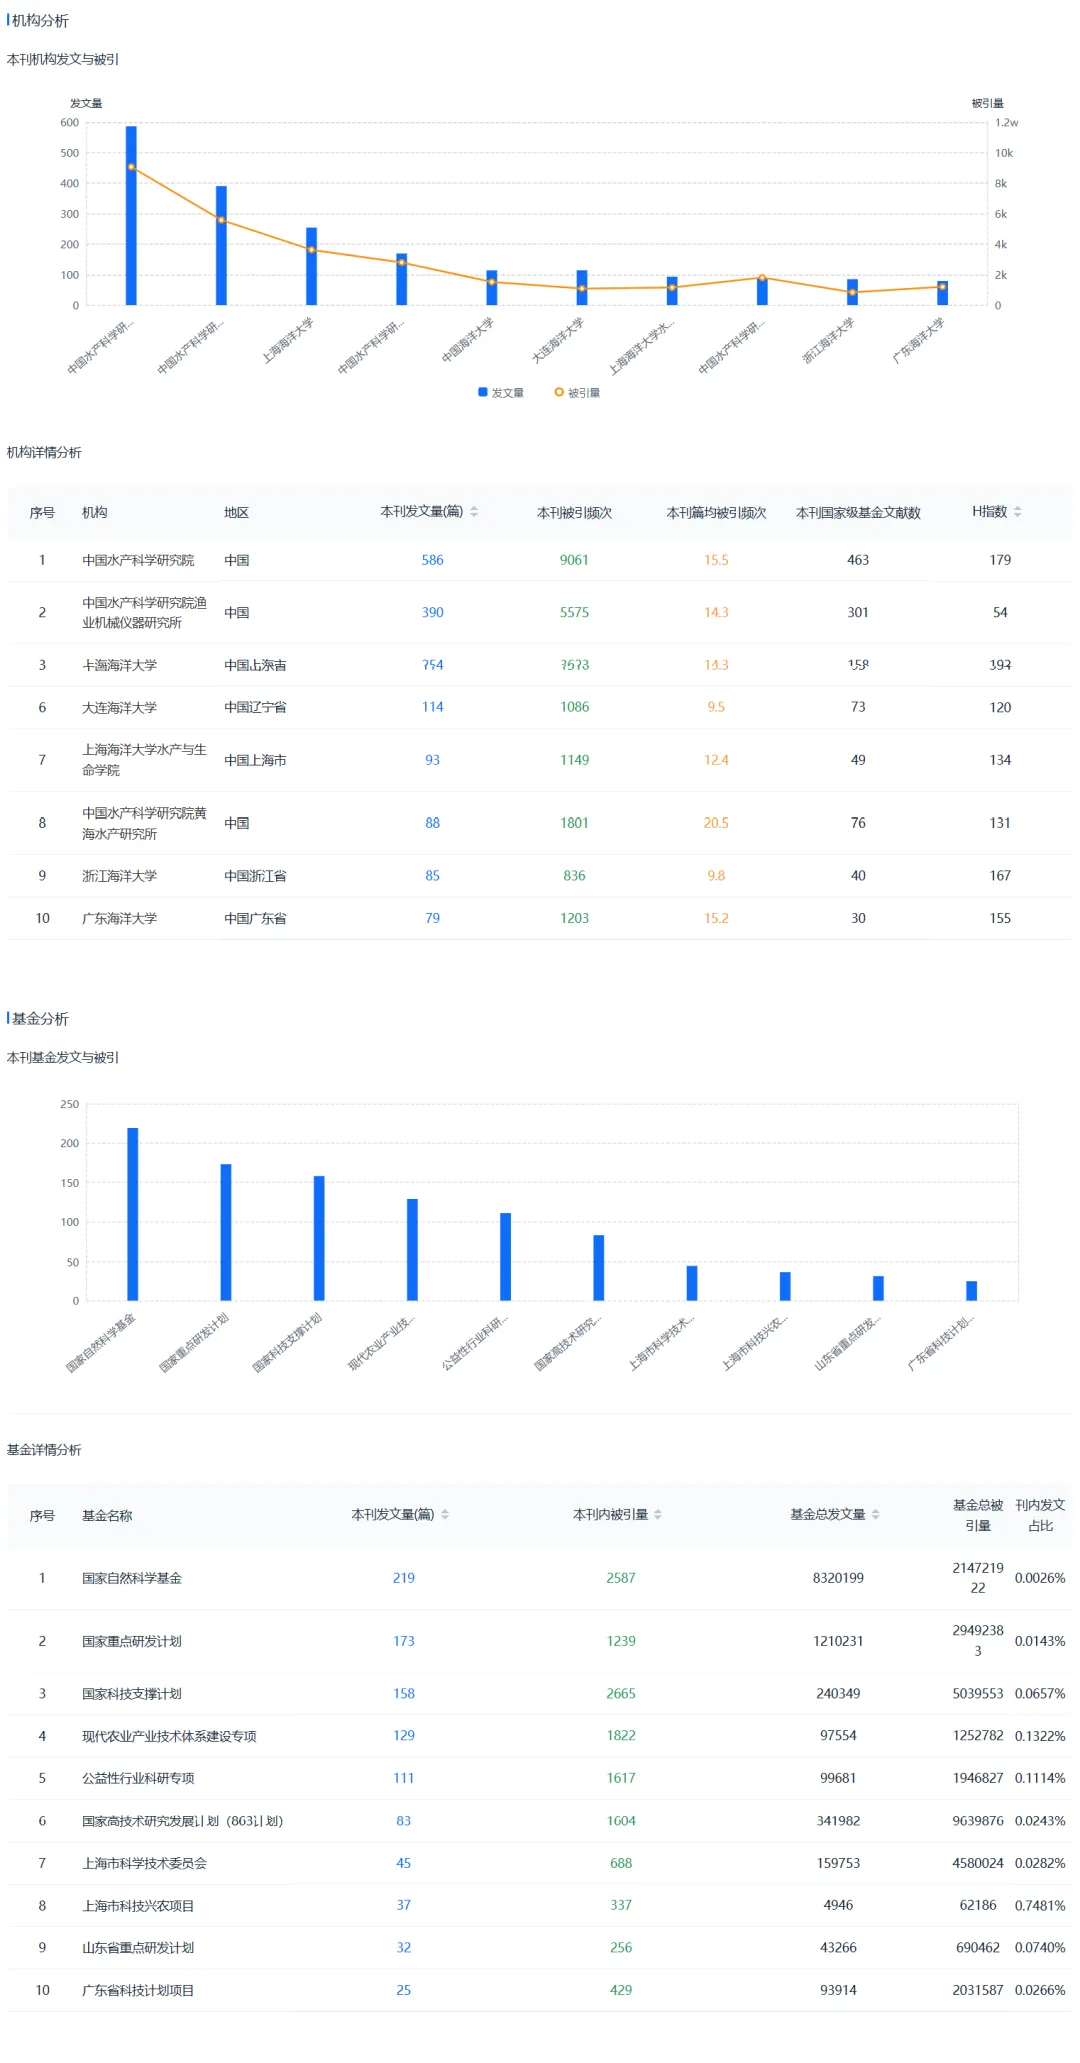Click the 国家自然科学基金 bar in fund chart
The height and width of the screenshot is (2063, 1080).
click(x=133, y=1214)
